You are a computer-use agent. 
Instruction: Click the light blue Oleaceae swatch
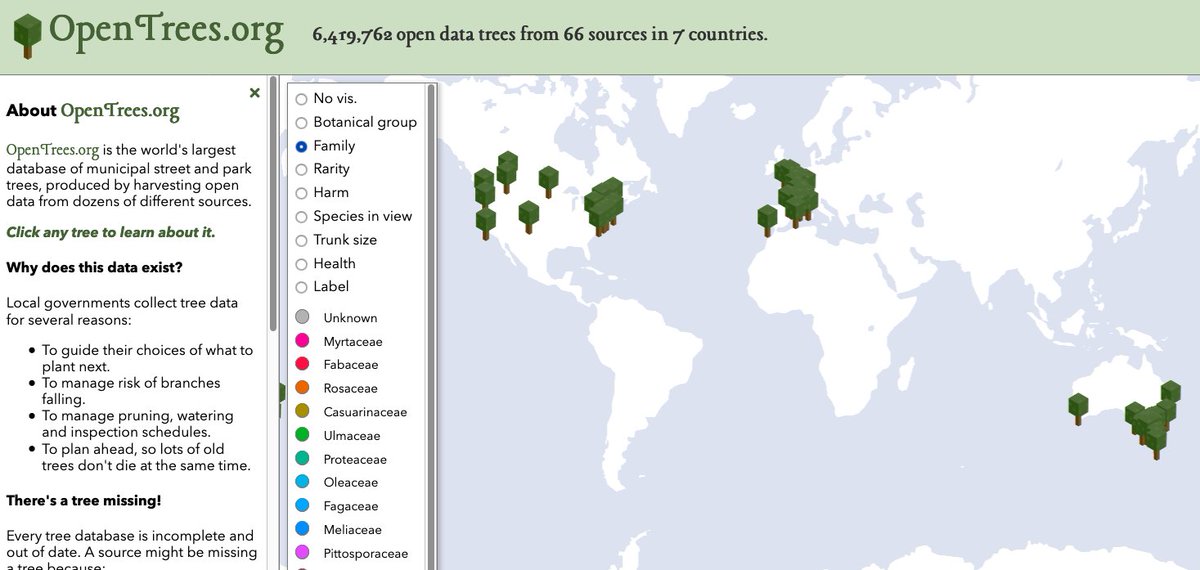(303, 482)
